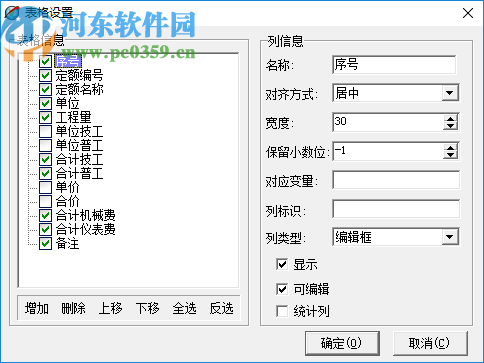Invert selection with 反选
The image size is (484, 363).
(222, 308)
